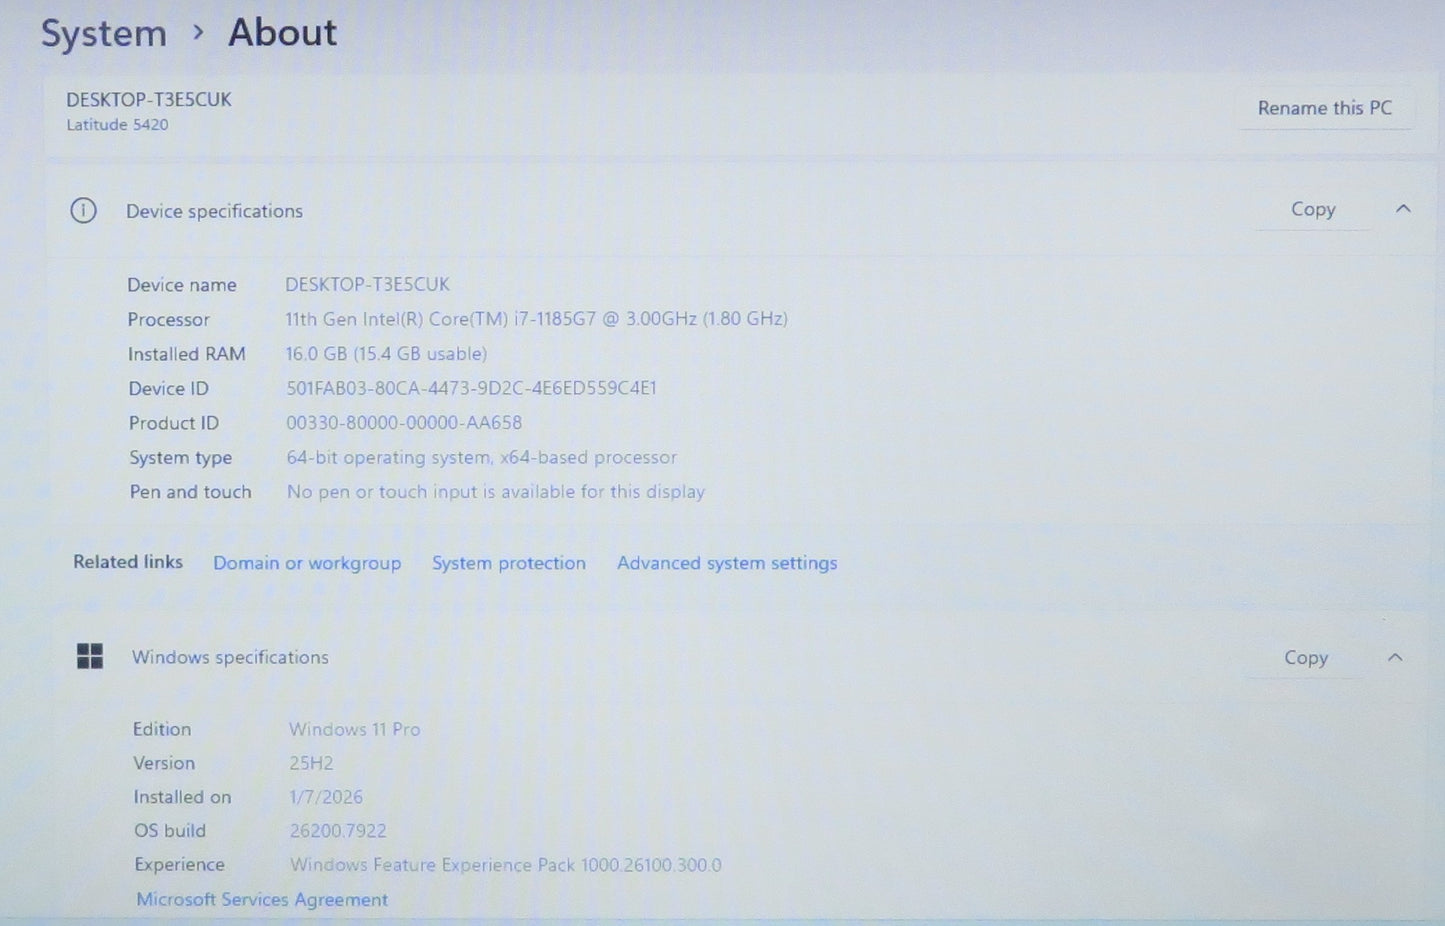The width and height of the screenshot is (1445, 926).
Task: Select the Windows 11 Pro edition text
Action: pyautogui.click(x=354, y=729)
